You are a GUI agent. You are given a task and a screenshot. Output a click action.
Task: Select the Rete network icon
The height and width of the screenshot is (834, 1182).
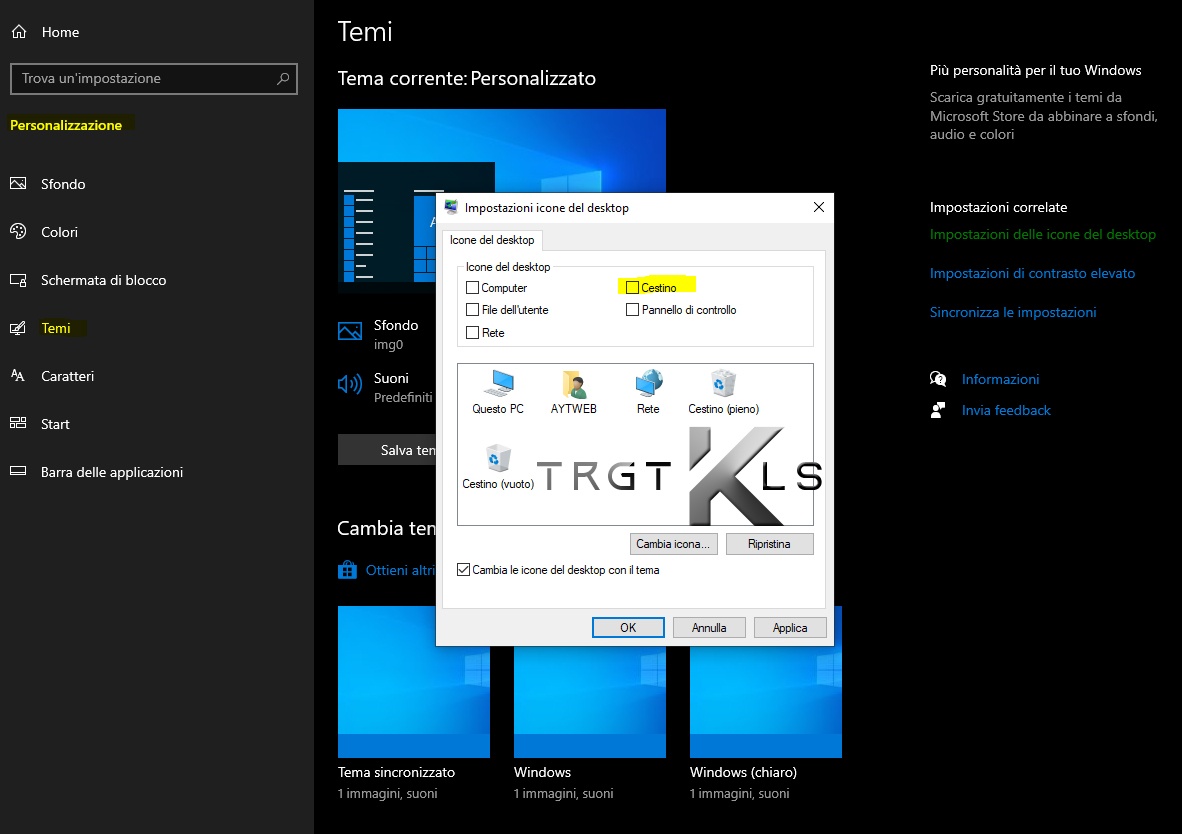(x=648, y=385)
